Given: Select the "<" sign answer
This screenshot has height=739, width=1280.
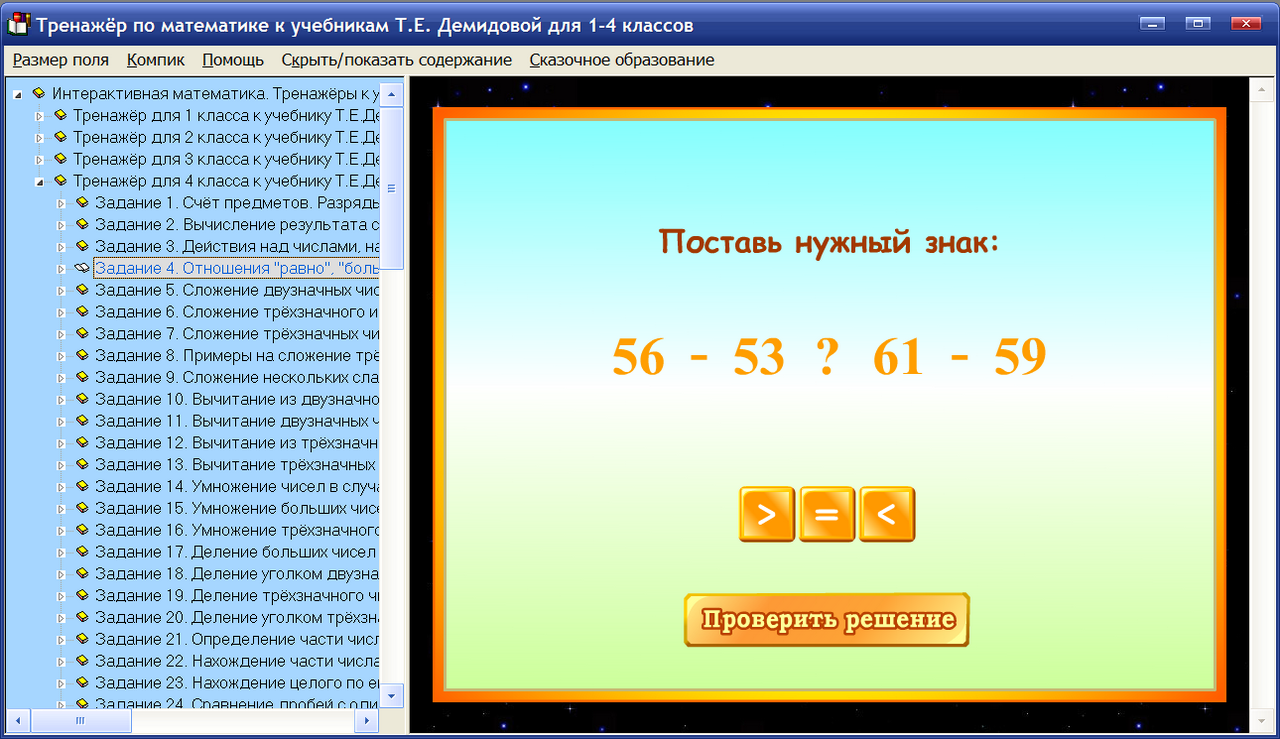Looking at the screenshot, I should [887, 513].
